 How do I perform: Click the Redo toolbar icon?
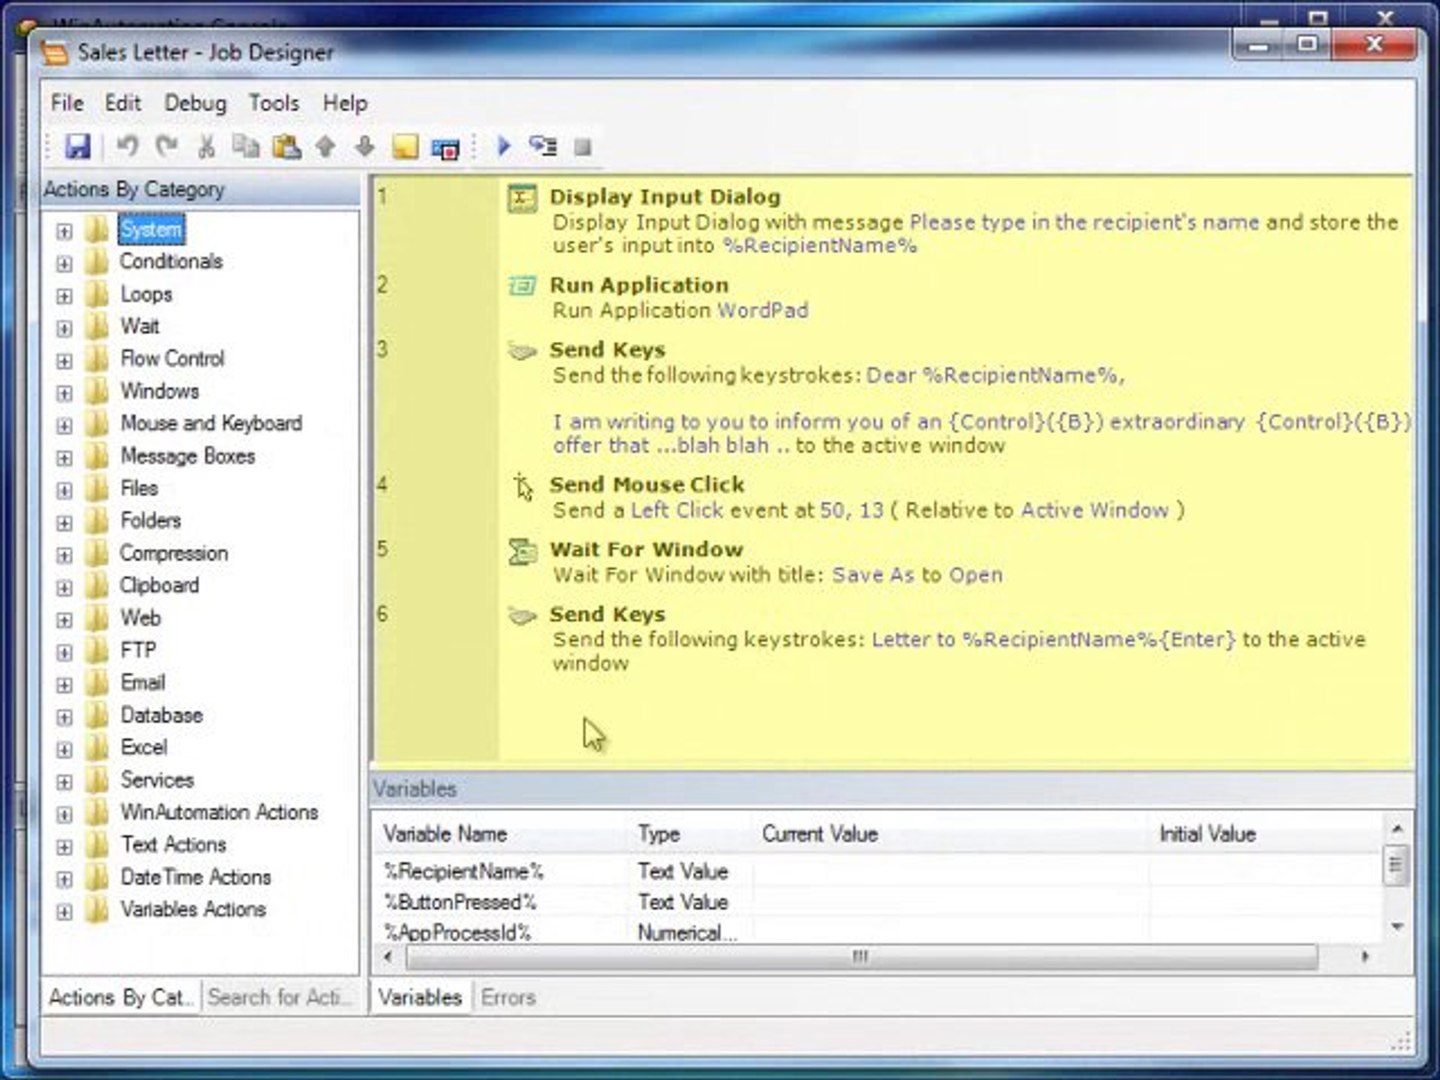pos(166,147)
